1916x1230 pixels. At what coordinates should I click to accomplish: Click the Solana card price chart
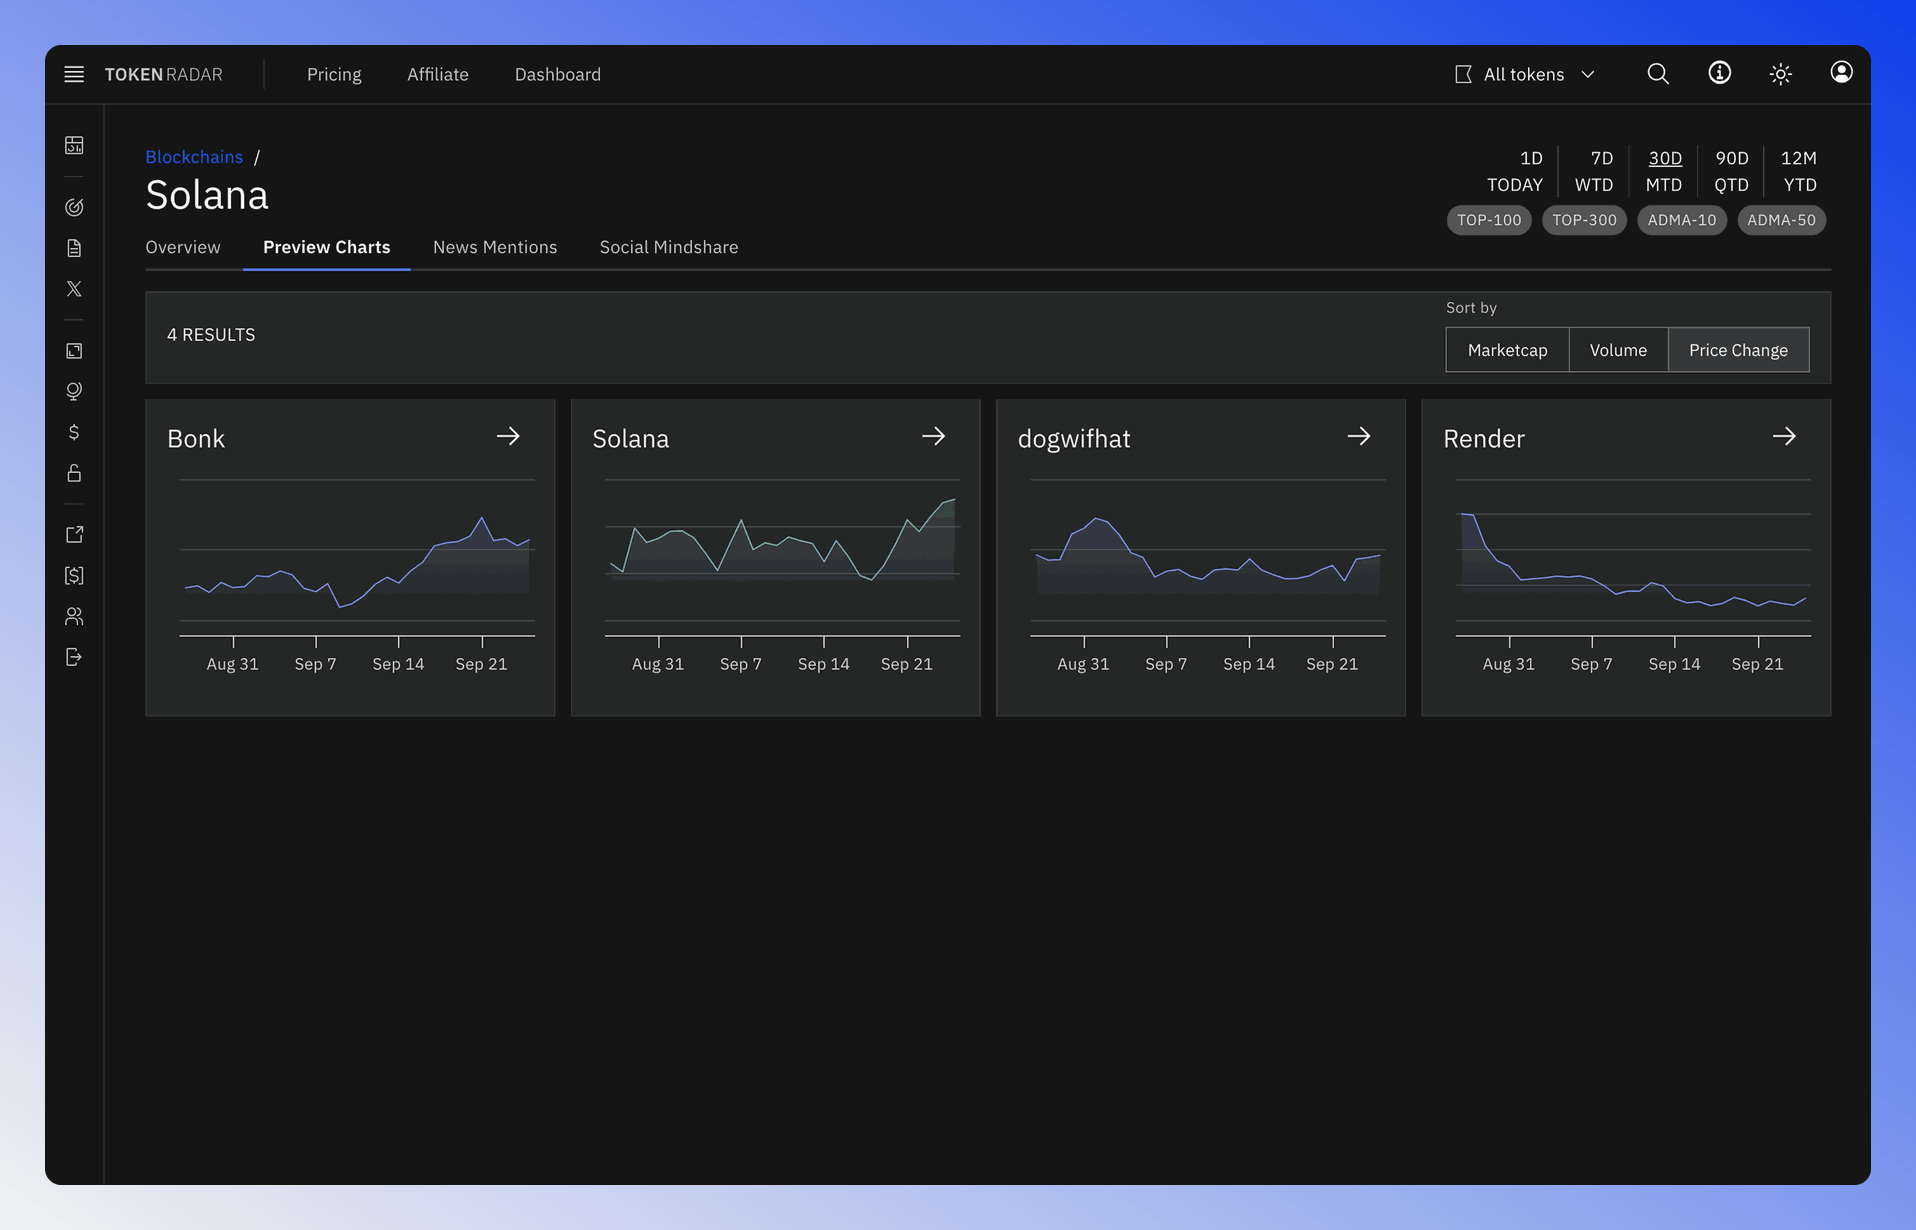[782, 575]
